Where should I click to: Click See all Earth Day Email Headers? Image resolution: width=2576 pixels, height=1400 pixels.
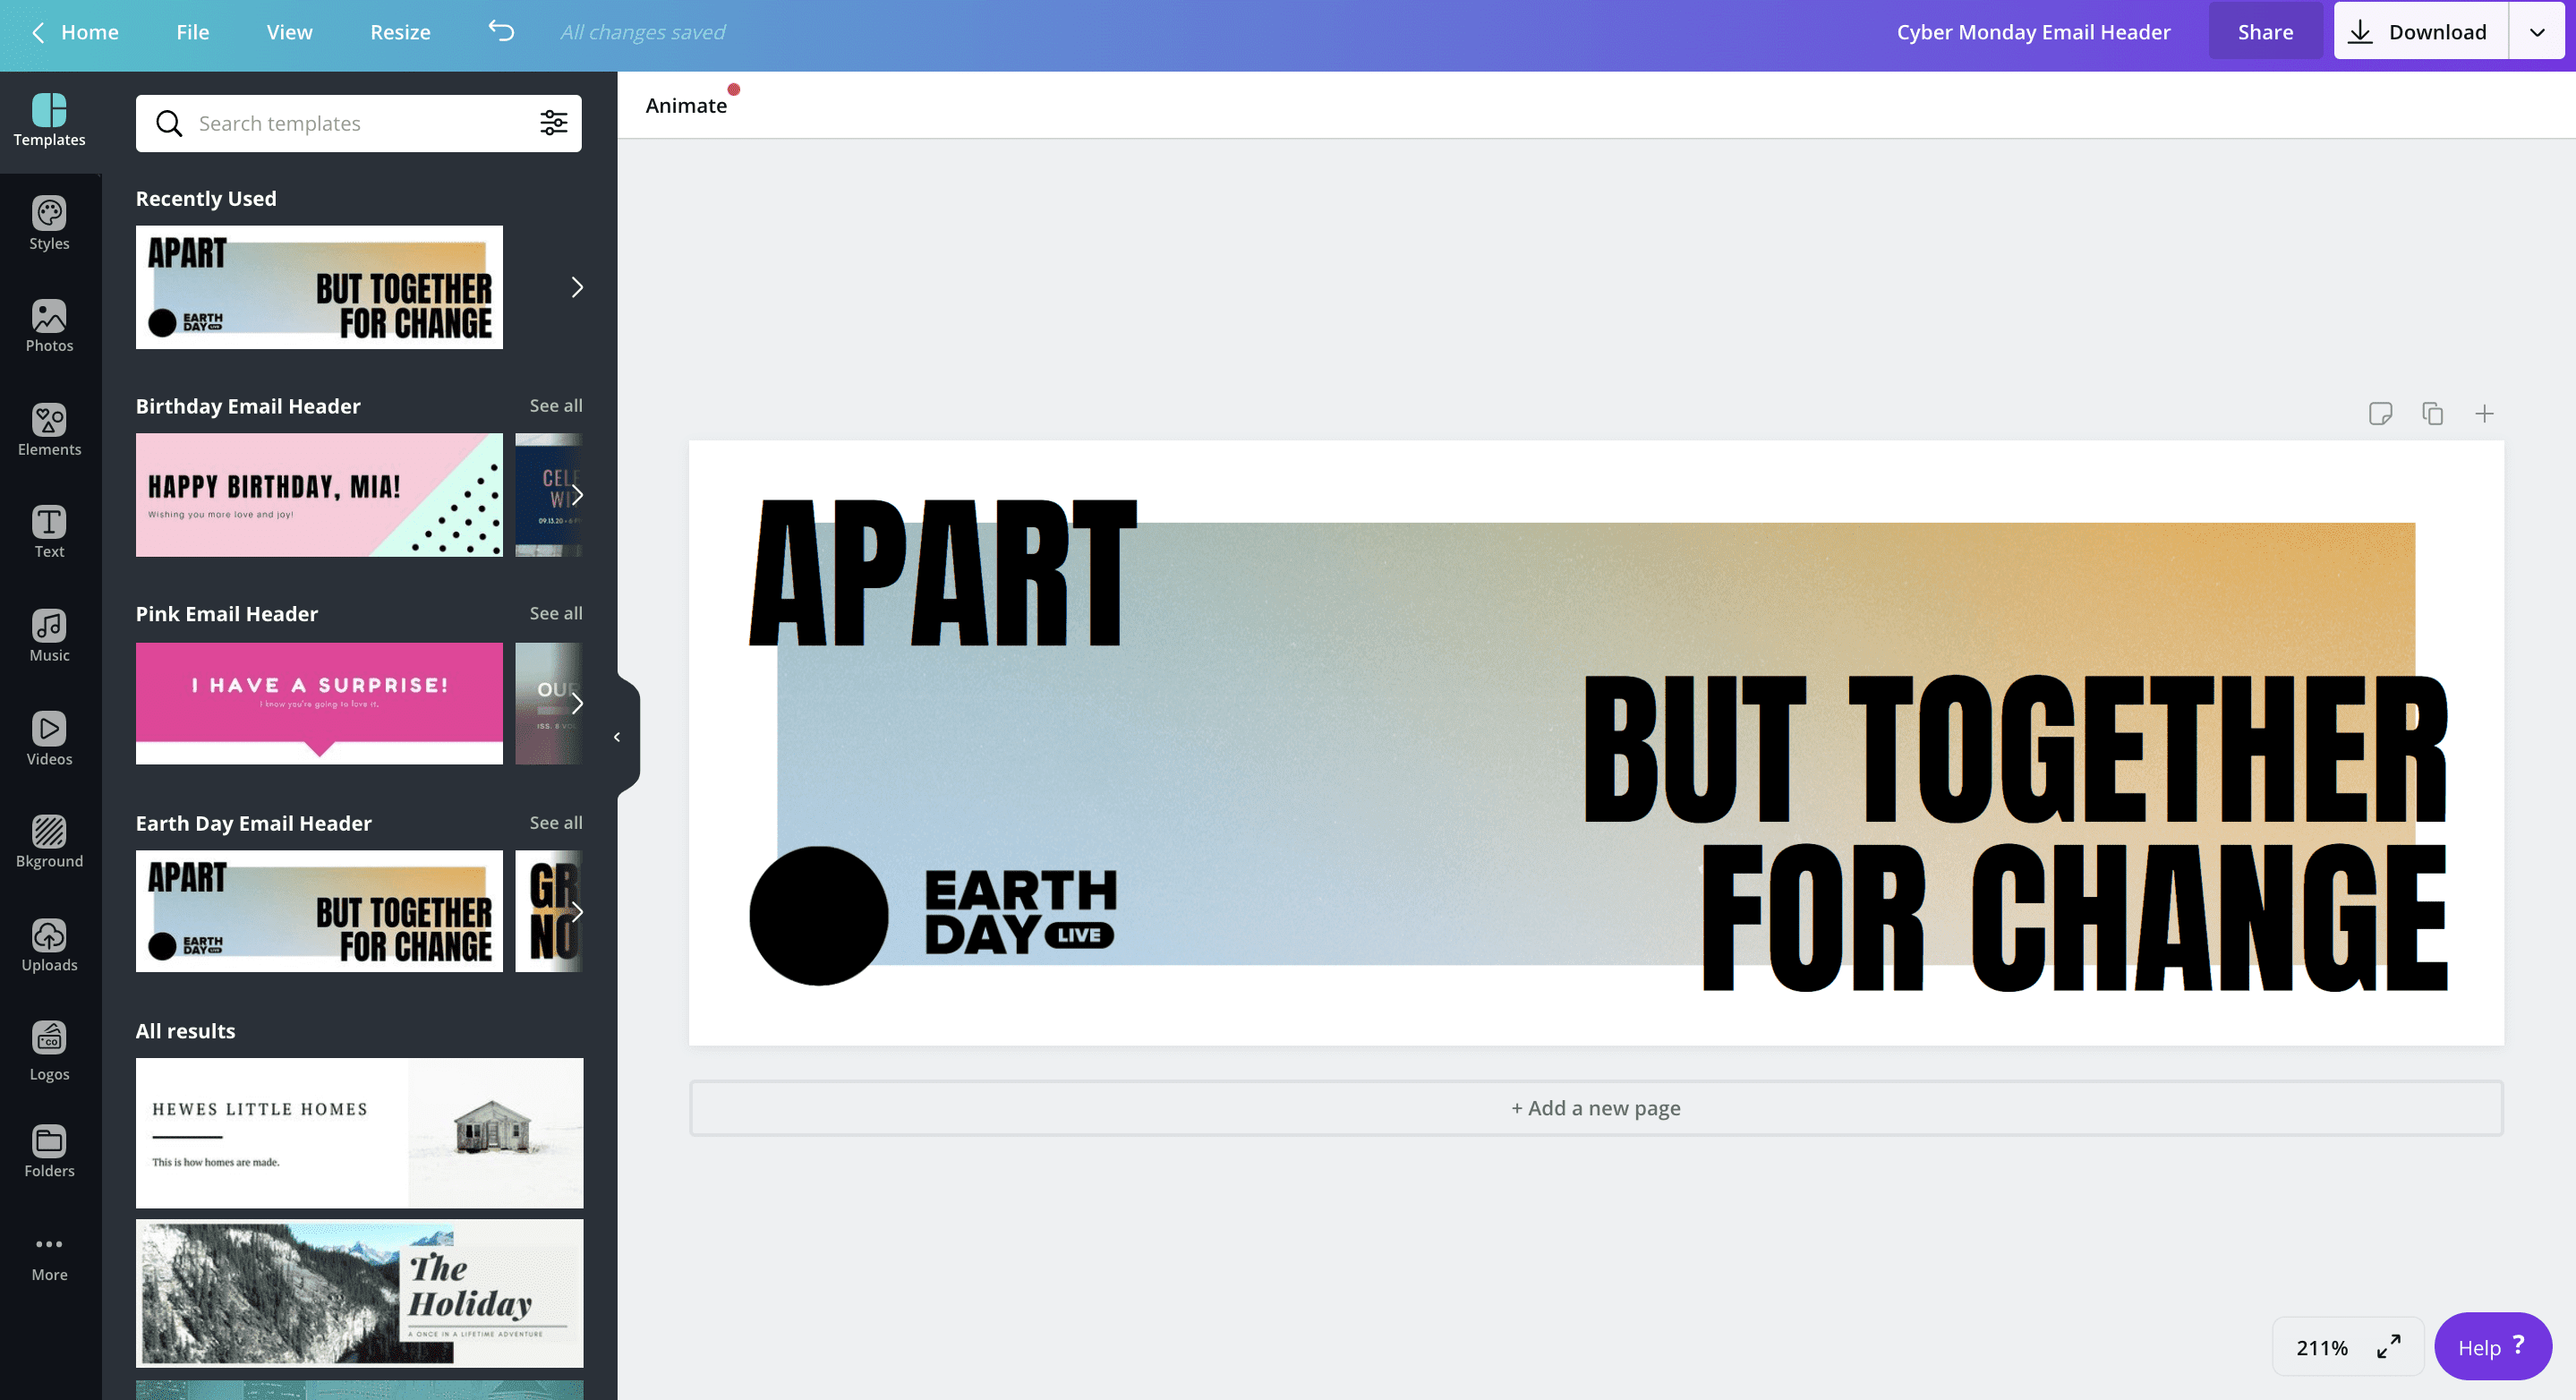pyautogui.click(x=555, y=823)
